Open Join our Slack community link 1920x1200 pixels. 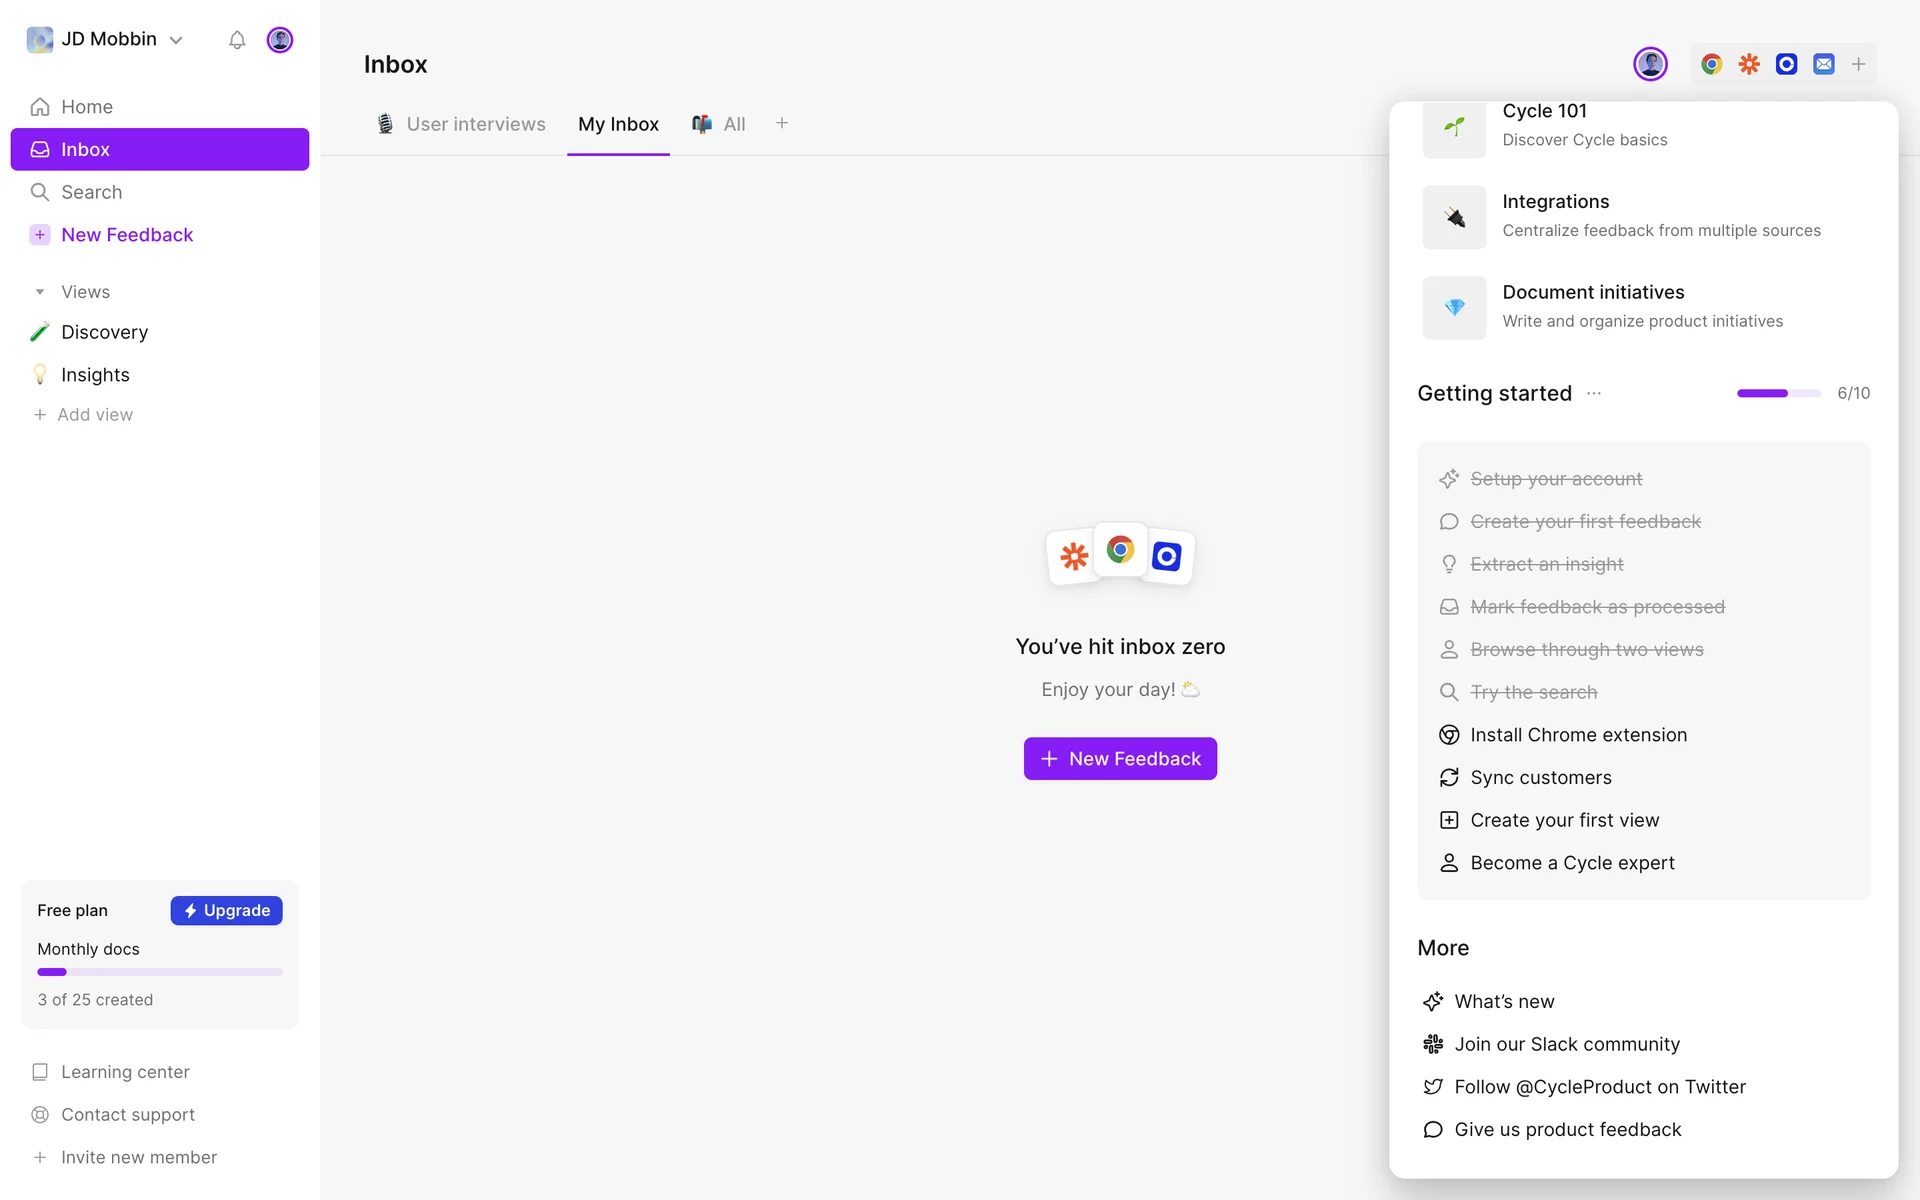click(1566, 1044)
